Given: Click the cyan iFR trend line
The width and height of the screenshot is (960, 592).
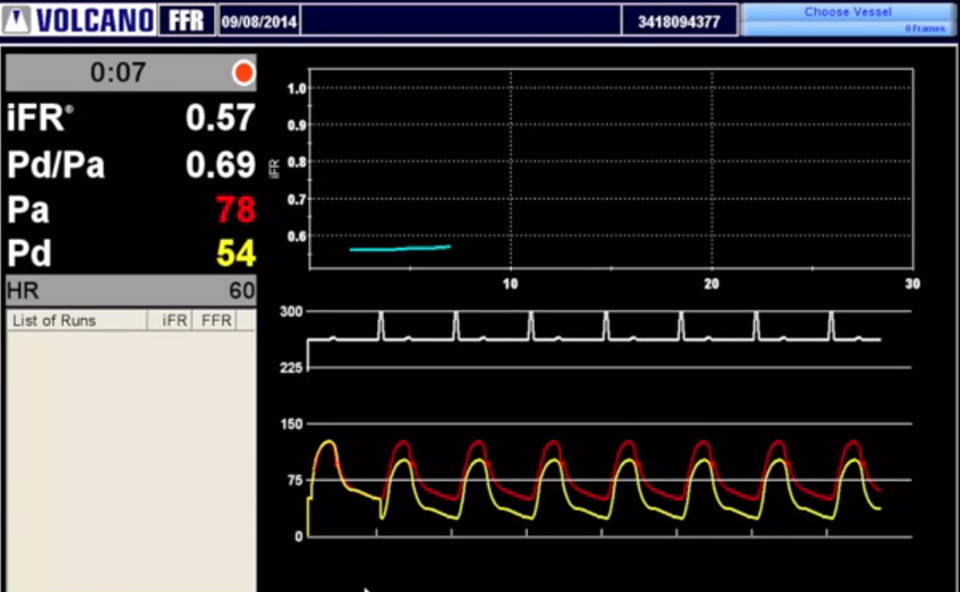Looking at the screenshot, I should 400,248.
